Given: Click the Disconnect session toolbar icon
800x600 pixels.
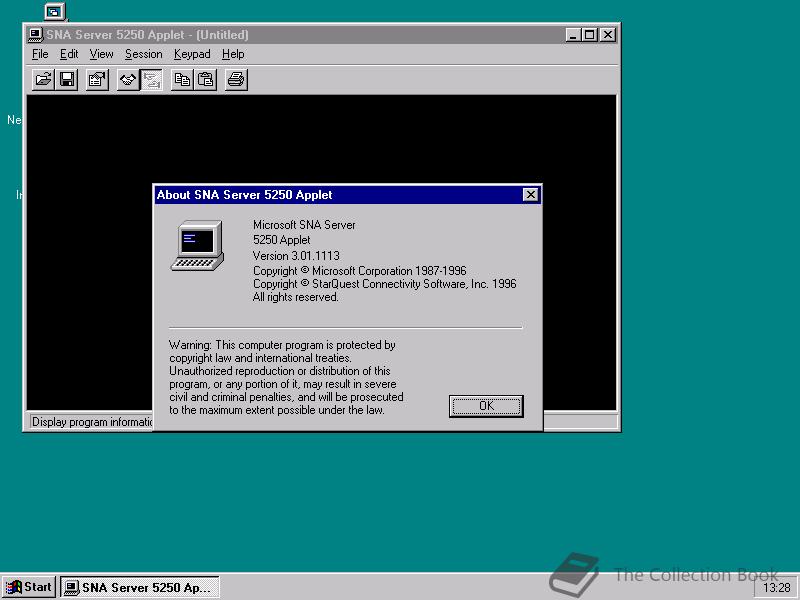Looking at the screenshot, I should coord(151,80).
